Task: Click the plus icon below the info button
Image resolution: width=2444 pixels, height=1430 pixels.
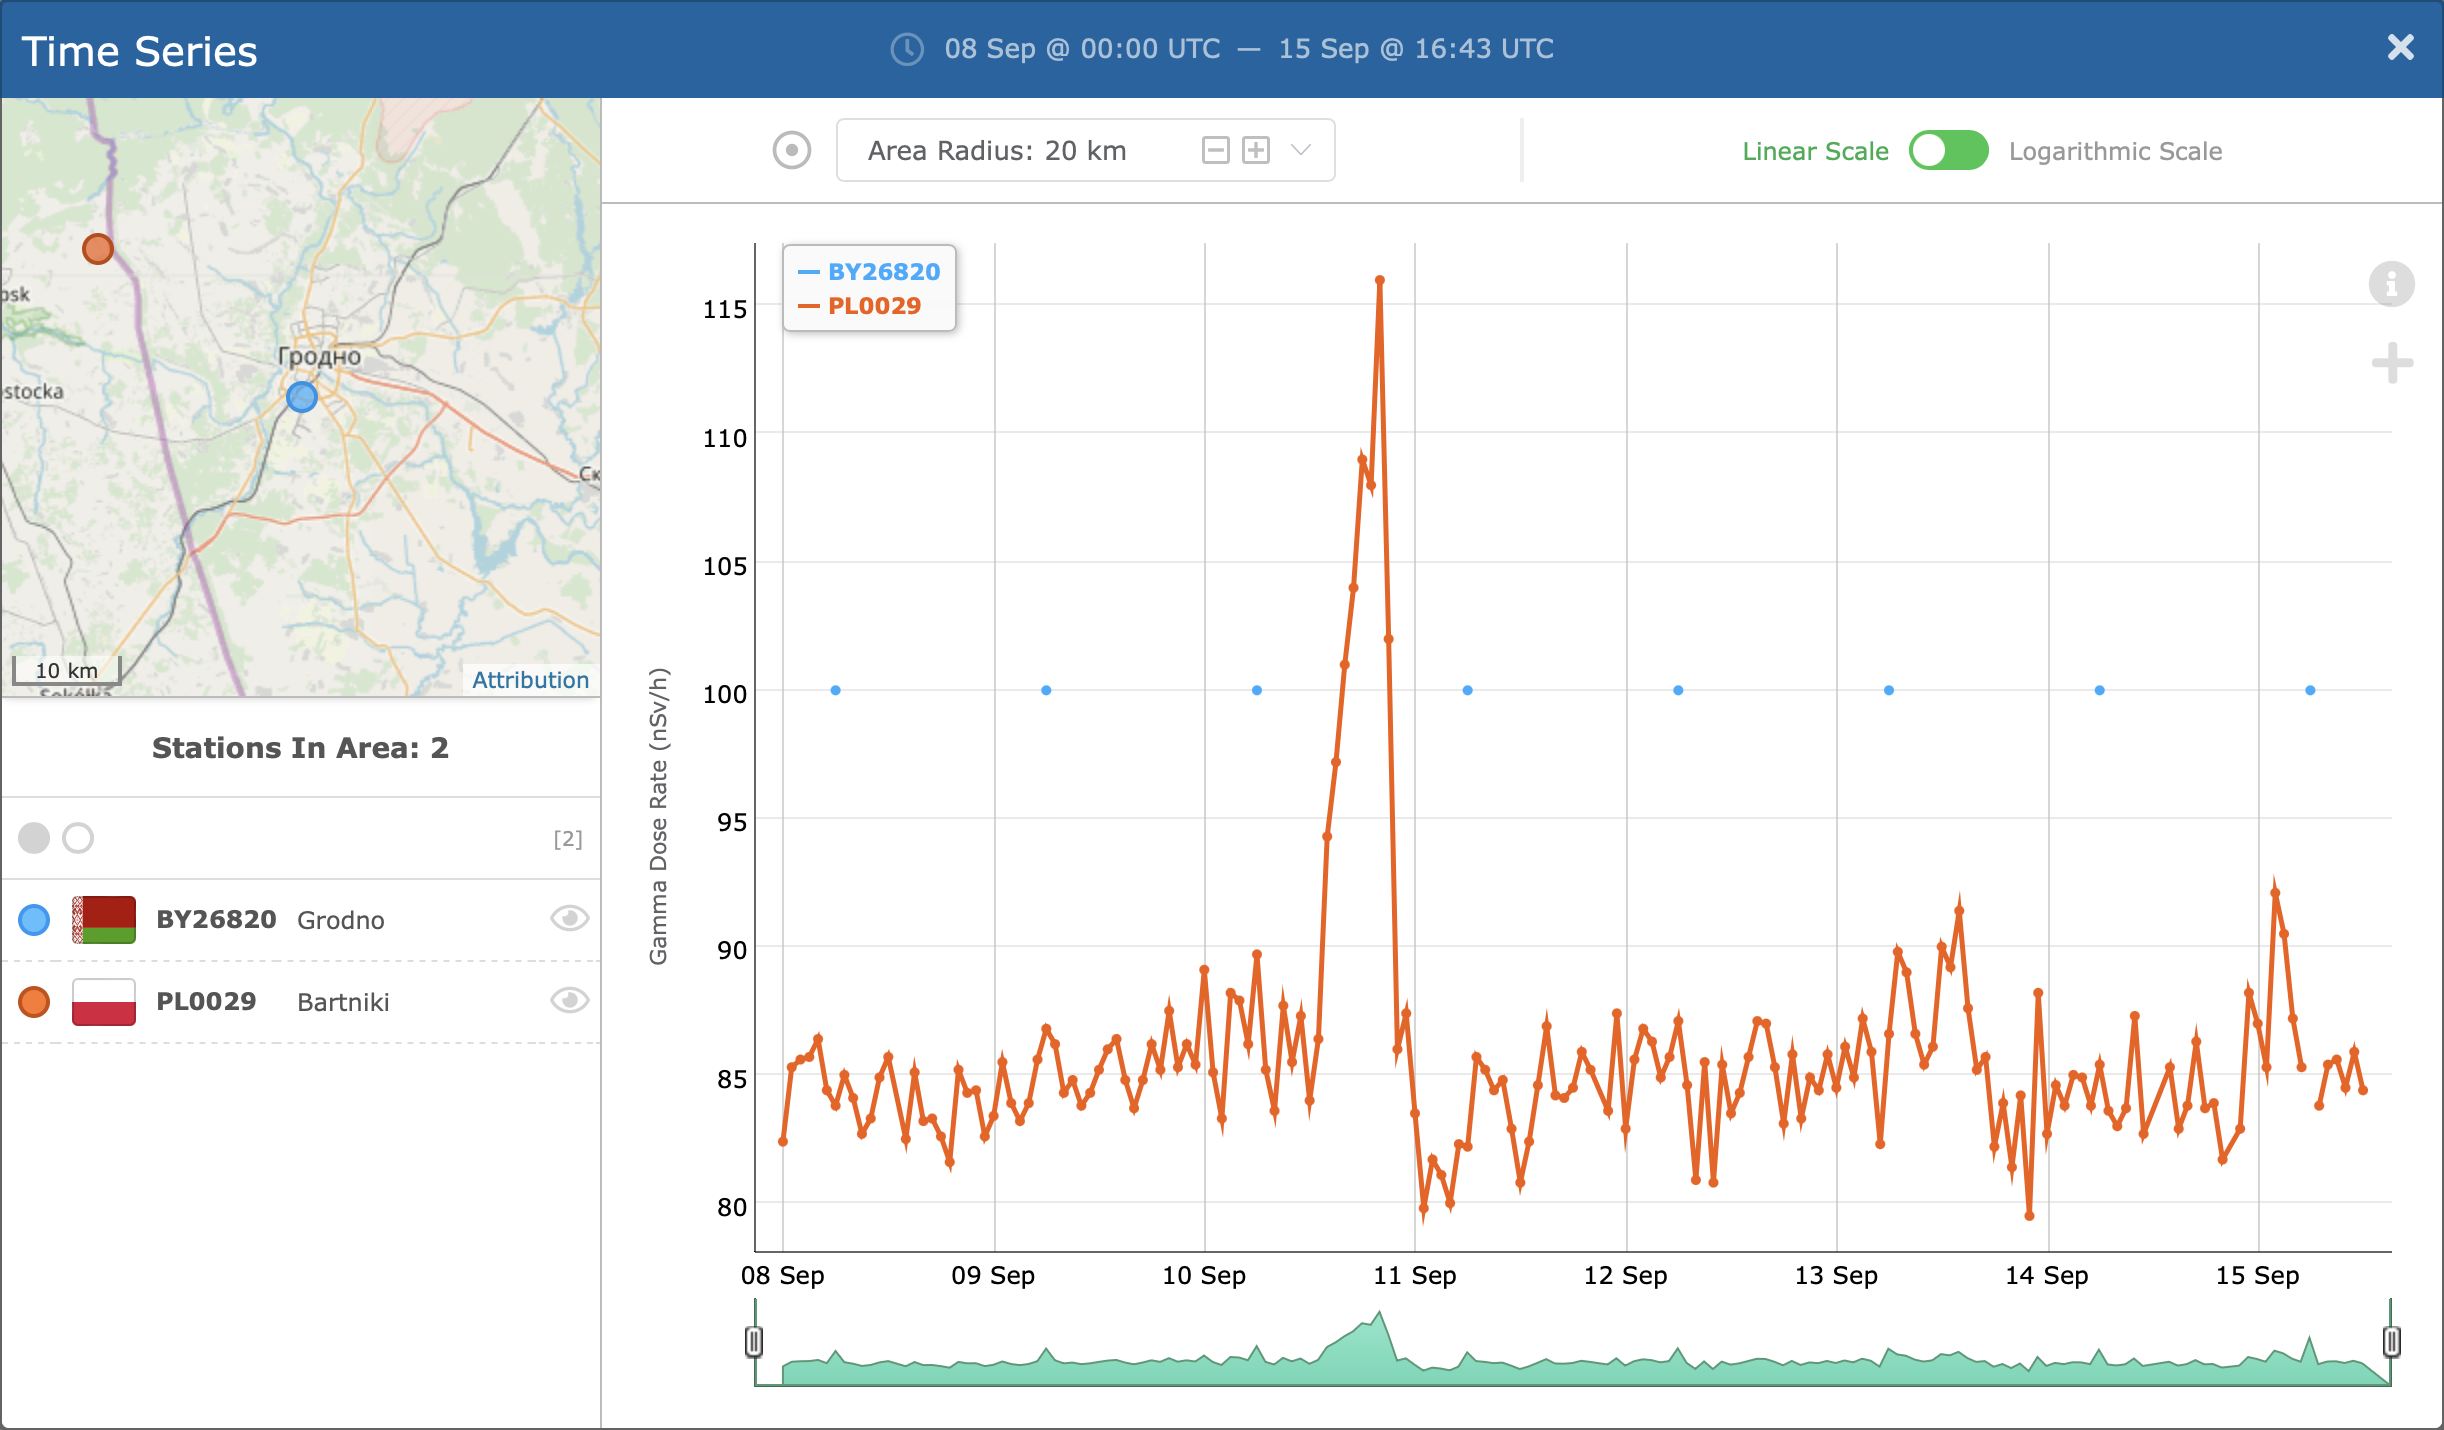Action: pyautogui.click(x=2391, y=363)
